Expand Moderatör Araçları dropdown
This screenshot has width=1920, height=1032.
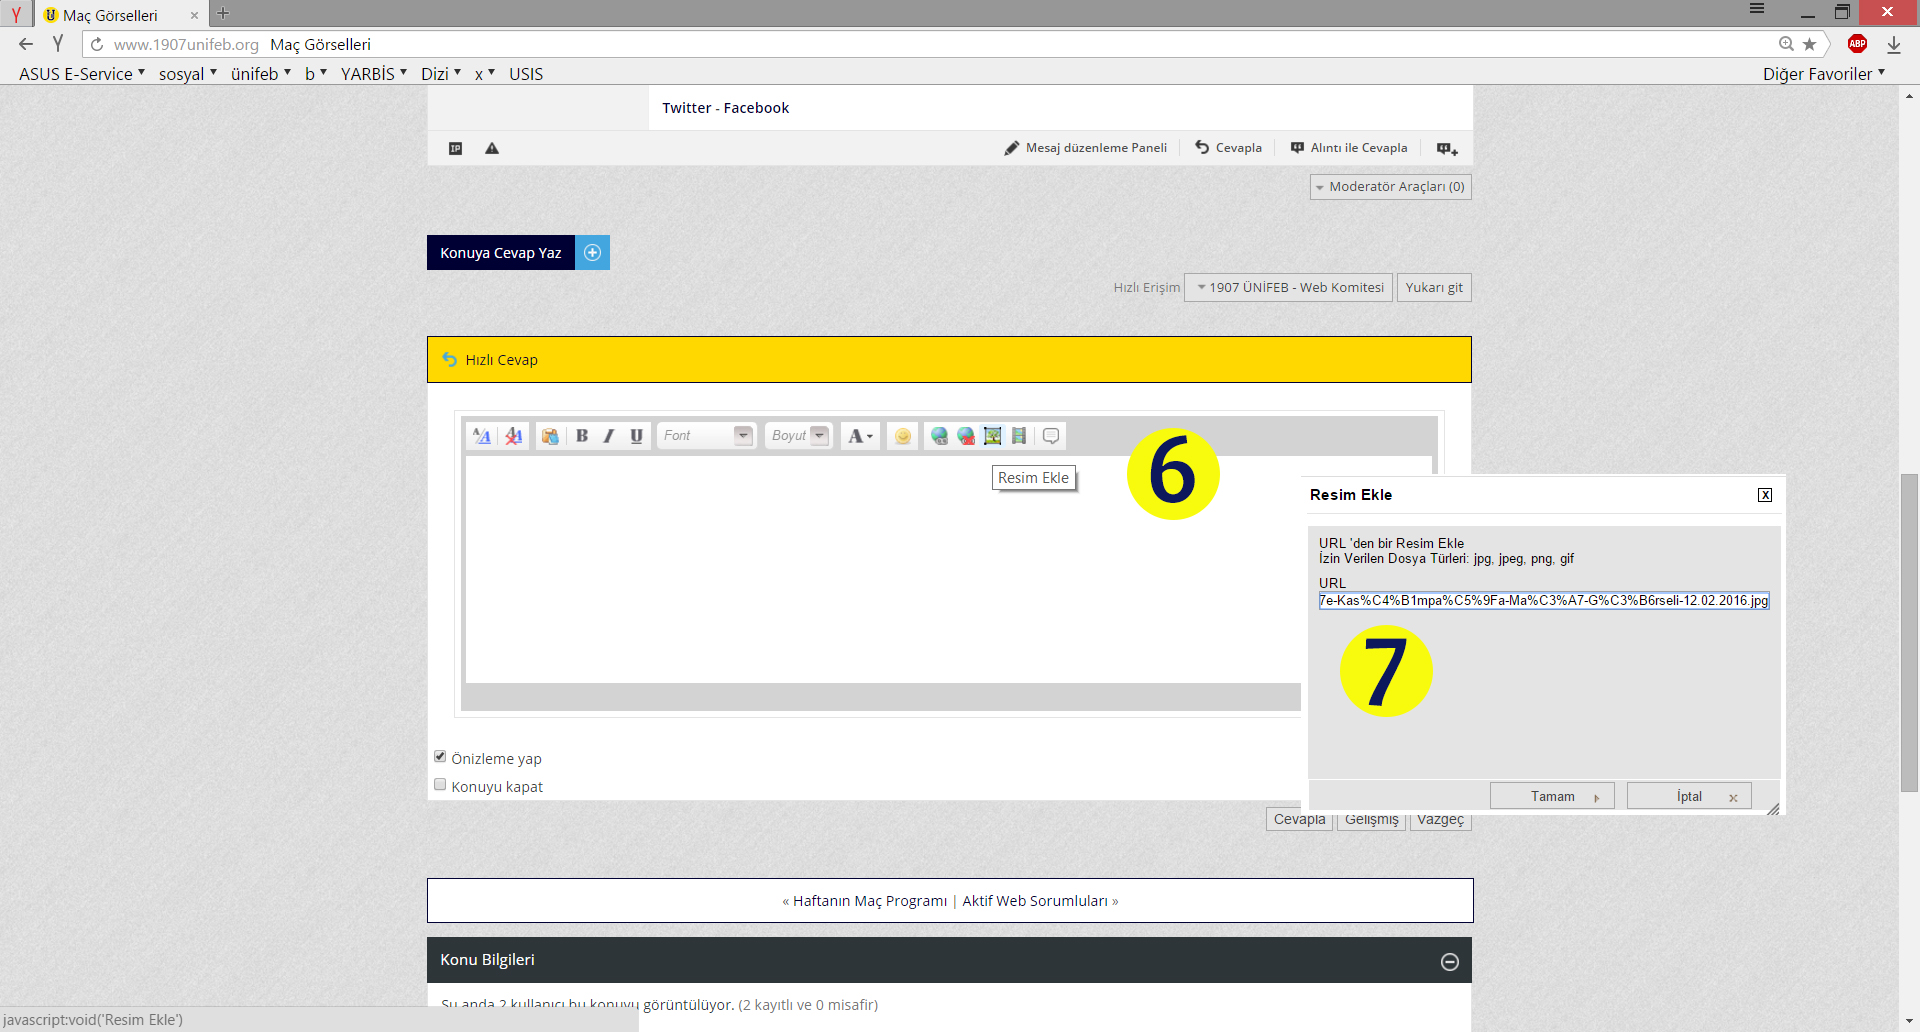tap(1390, 187)
